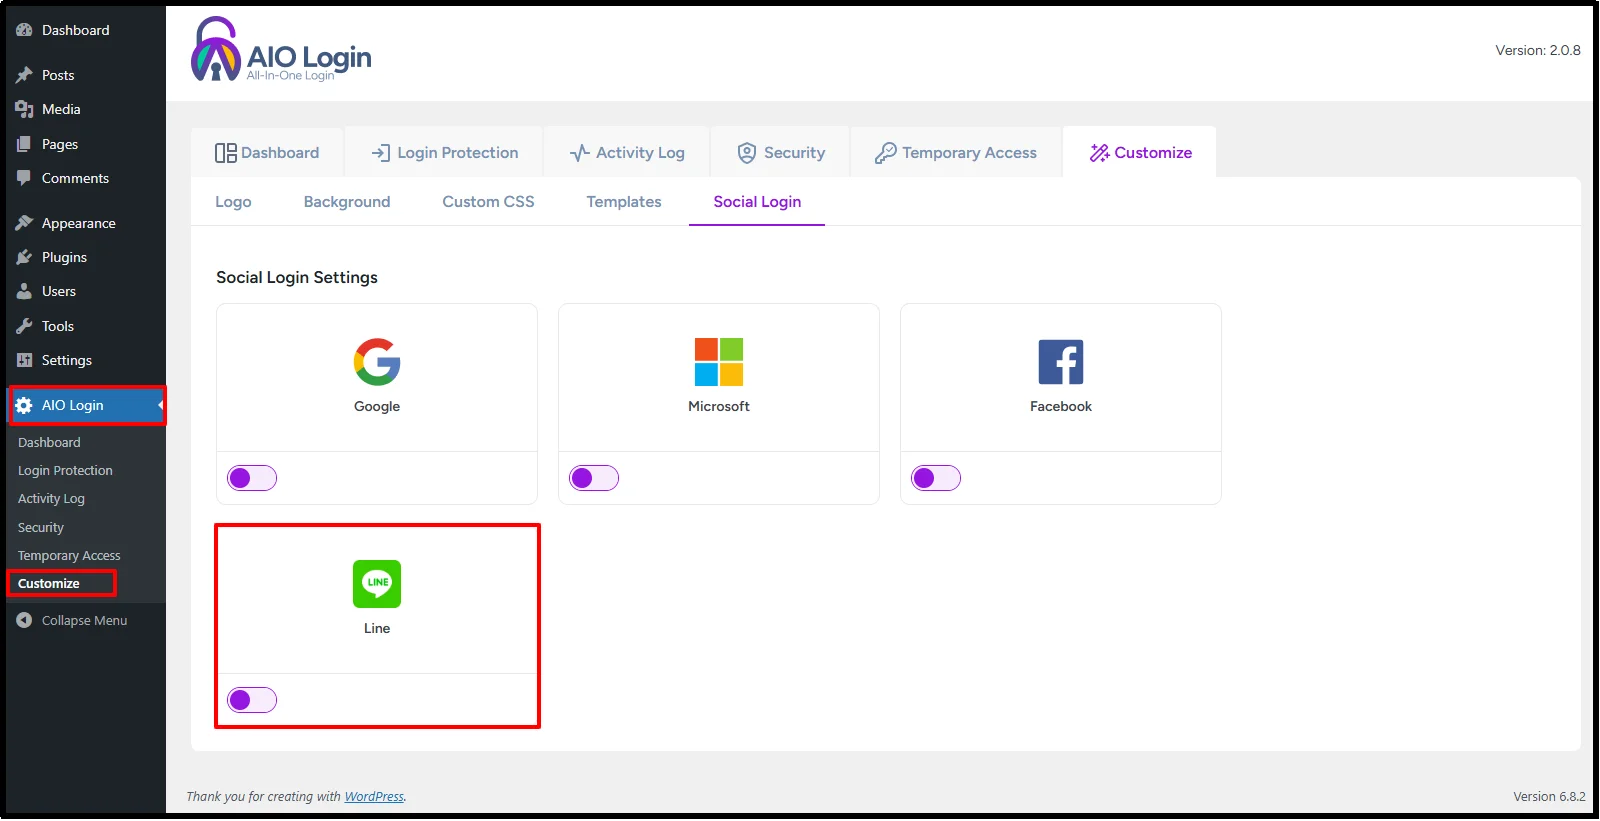The image size is (1600, 821).
Task: Click the Customize magic wand icon
Action: pos(1099,153)
